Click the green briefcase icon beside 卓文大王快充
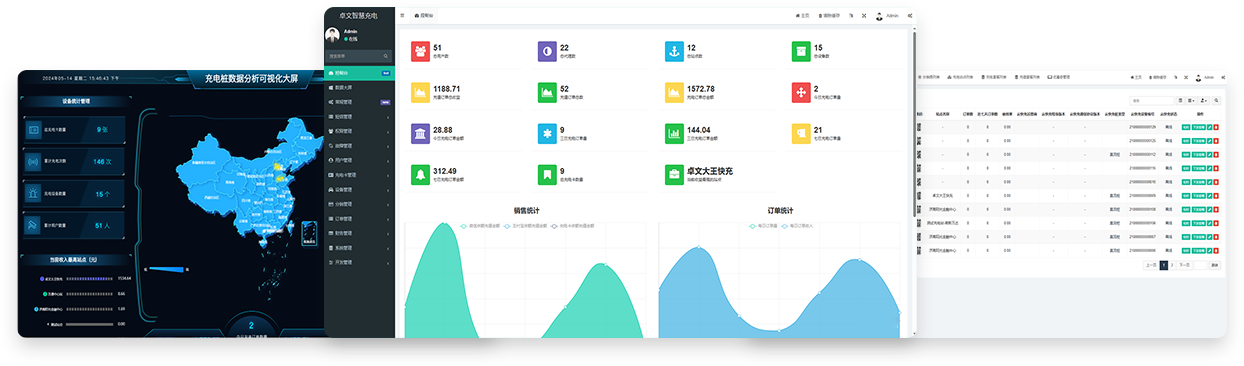 pos(674,174)
